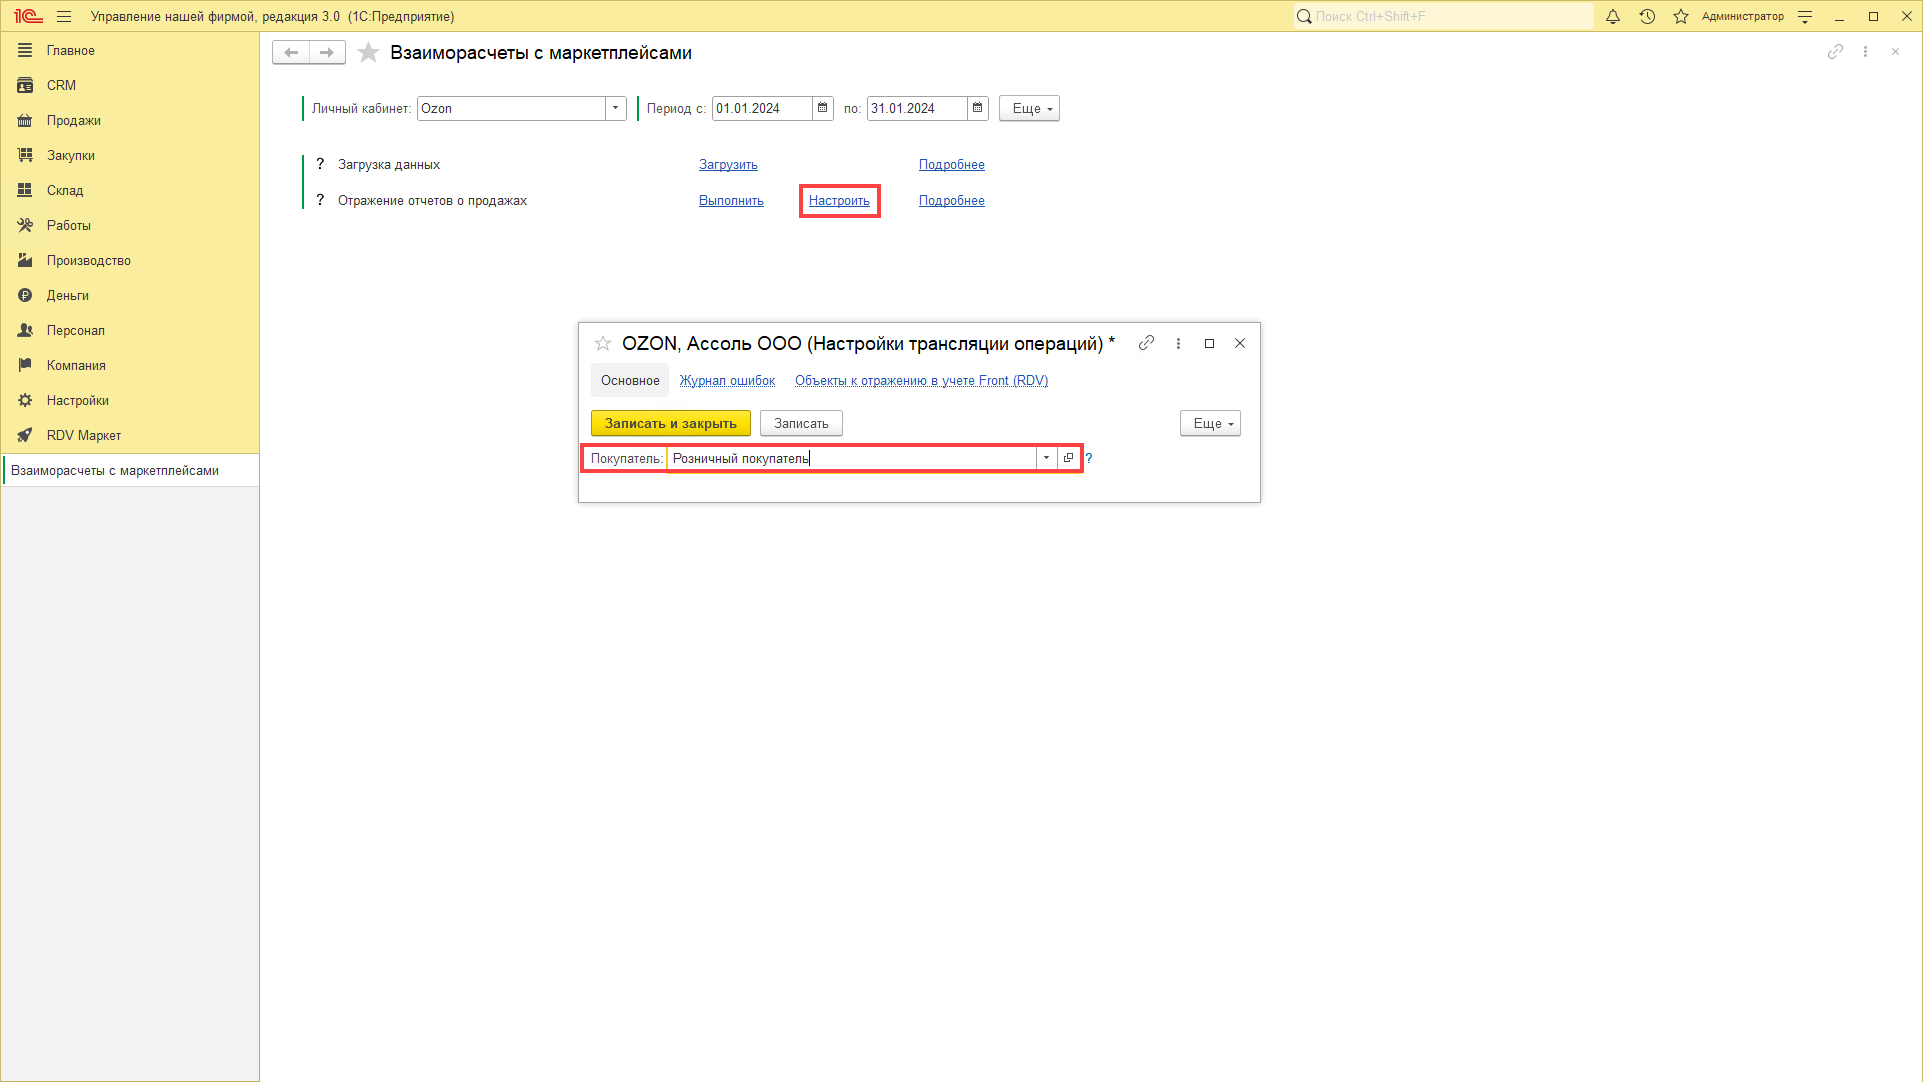
Task: Go forward with the right arrow button
Action: click(327, 52)
